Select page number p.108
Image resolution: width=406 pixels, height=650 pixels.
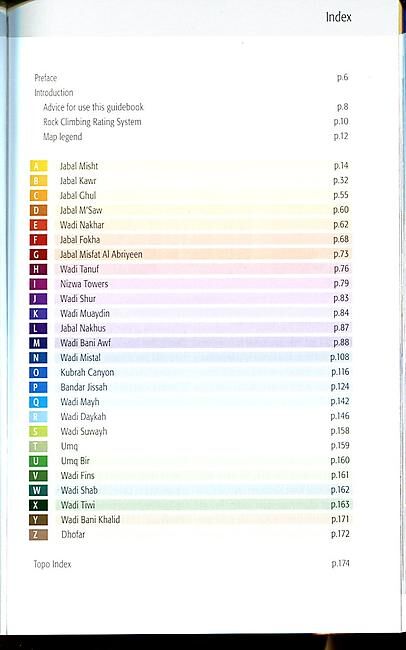pyautogui.click(x=340, y=357)
